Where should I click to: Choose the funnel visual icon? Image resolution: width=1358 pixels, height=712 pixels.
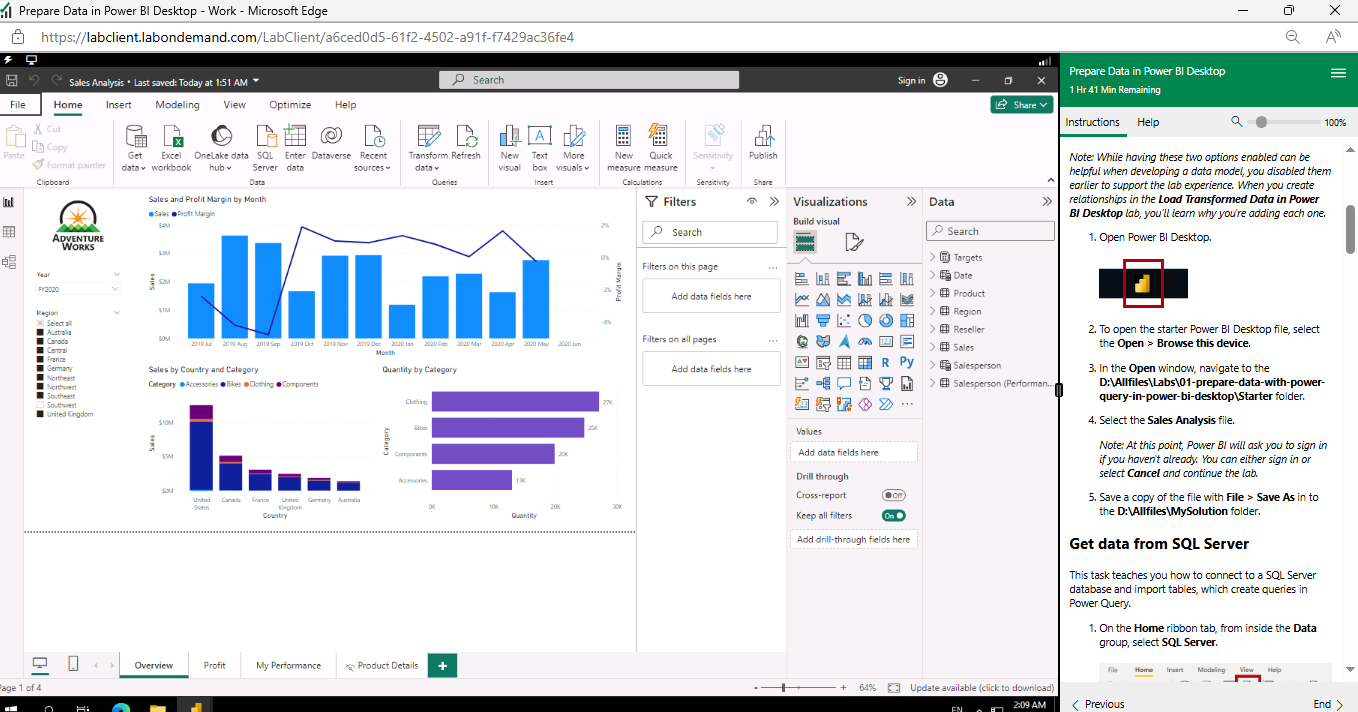823,321
